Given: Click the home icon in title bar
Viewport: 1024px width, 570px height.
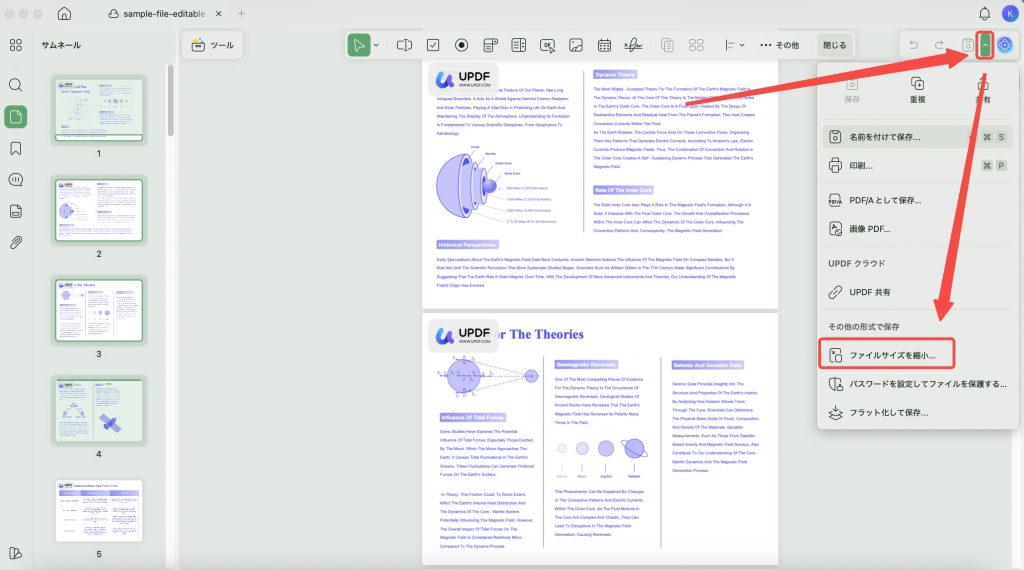Looking at the screenshot, I should [64, 13].
